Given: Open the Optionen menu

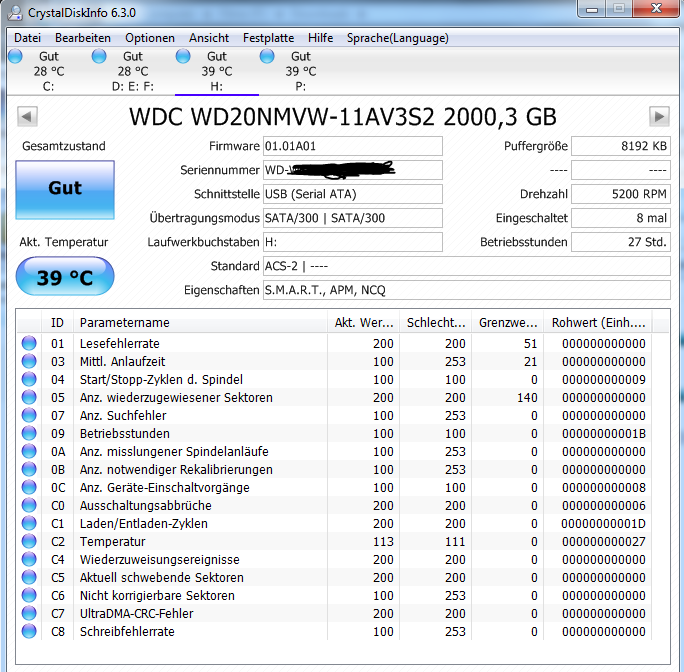Looking at the screenshot, I should tap(150, 38).
